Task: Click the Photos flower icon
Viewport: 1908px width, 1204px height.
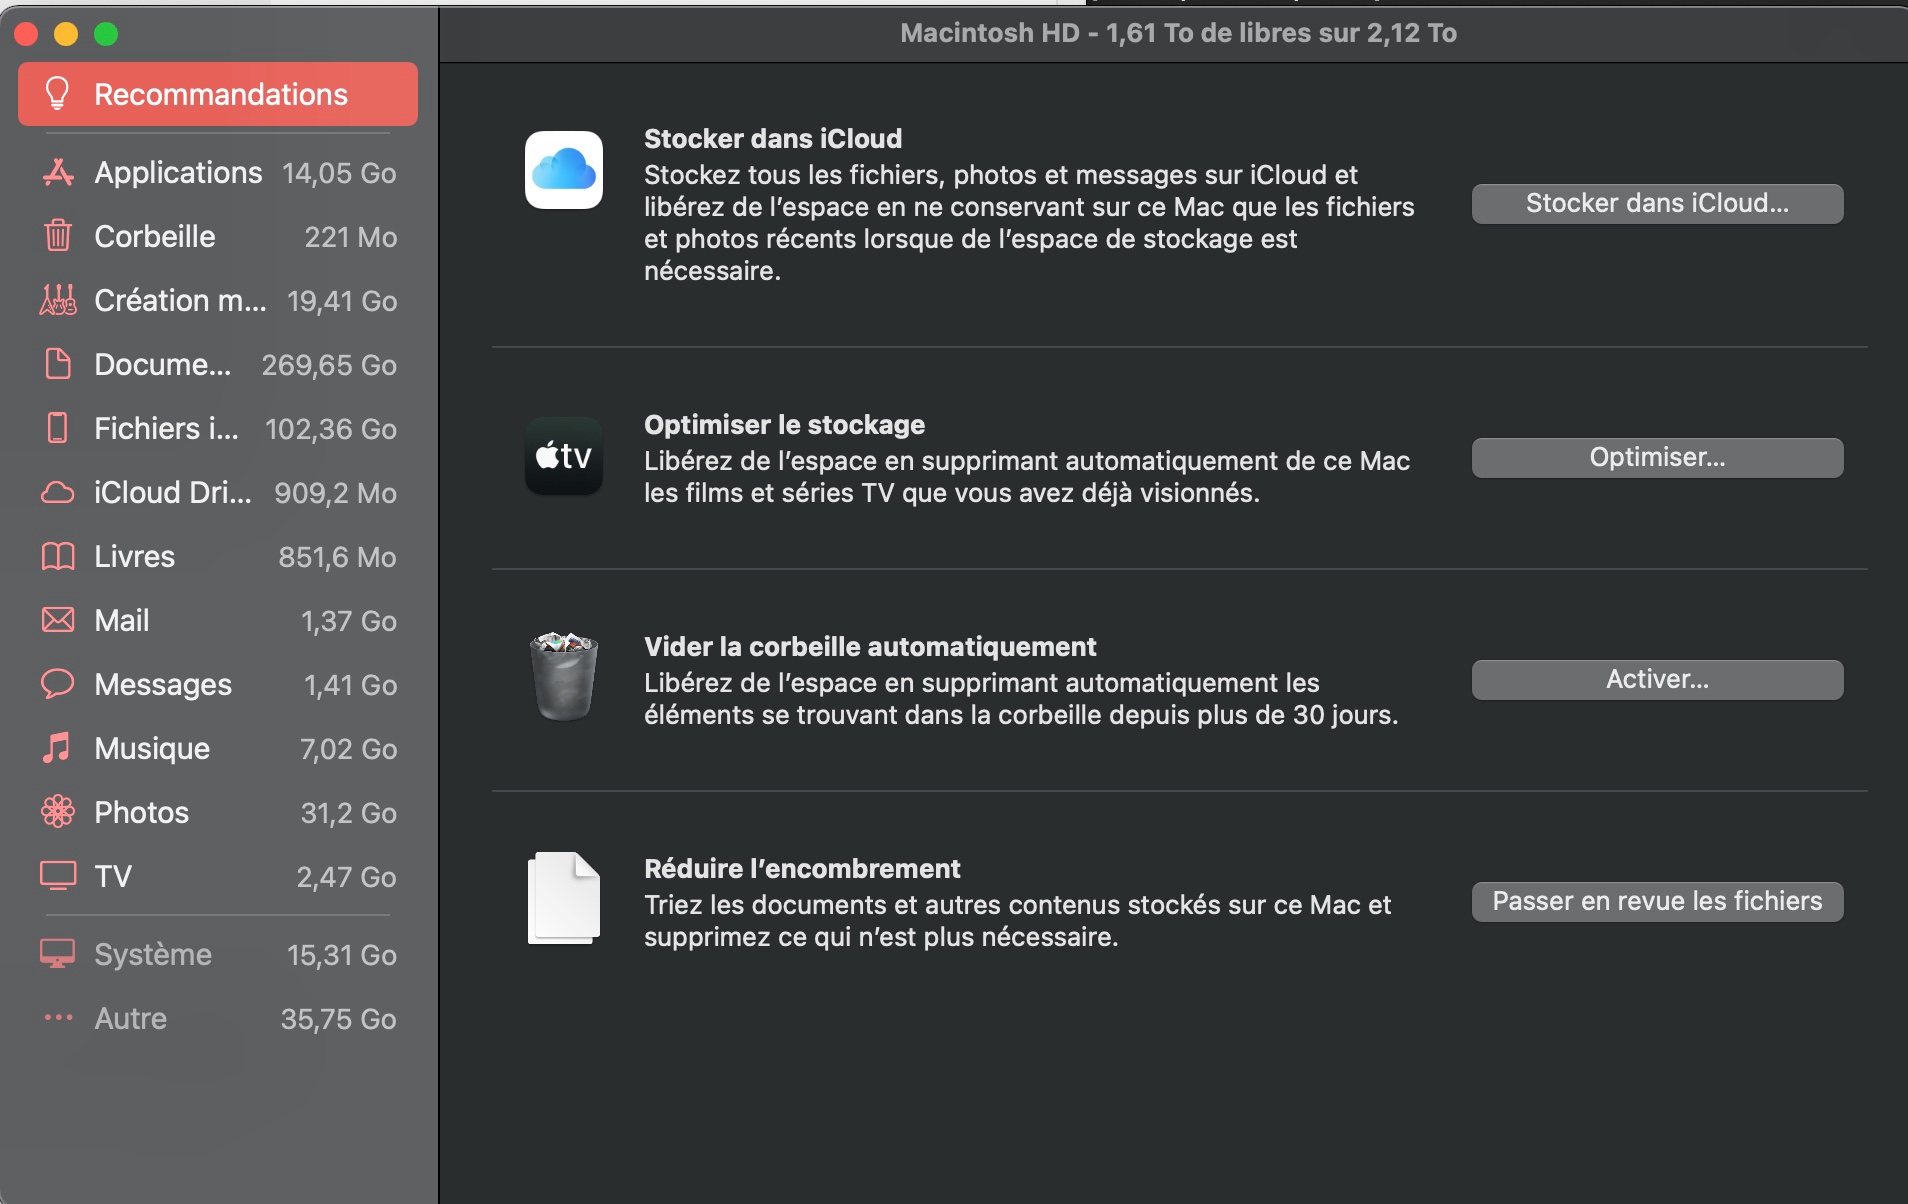Action: point(58,812)
